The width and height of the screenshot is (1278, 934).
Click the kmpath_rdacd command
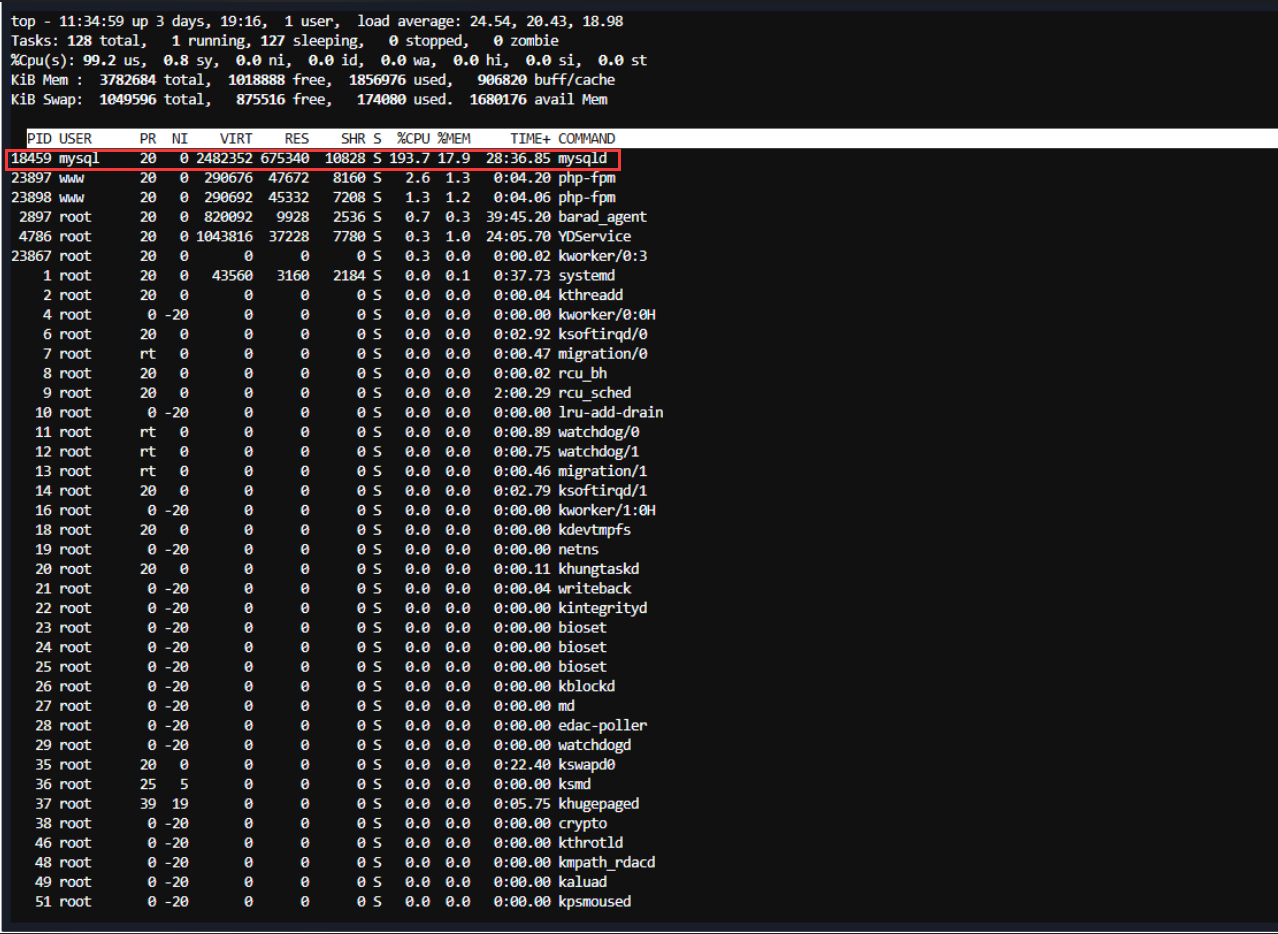606,862
